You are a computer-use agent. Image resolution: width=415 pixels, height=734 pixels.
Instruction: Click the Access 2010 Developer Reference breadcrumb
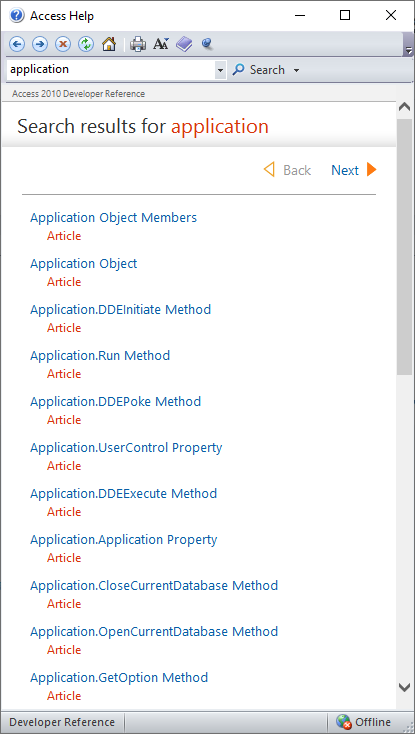79,94
